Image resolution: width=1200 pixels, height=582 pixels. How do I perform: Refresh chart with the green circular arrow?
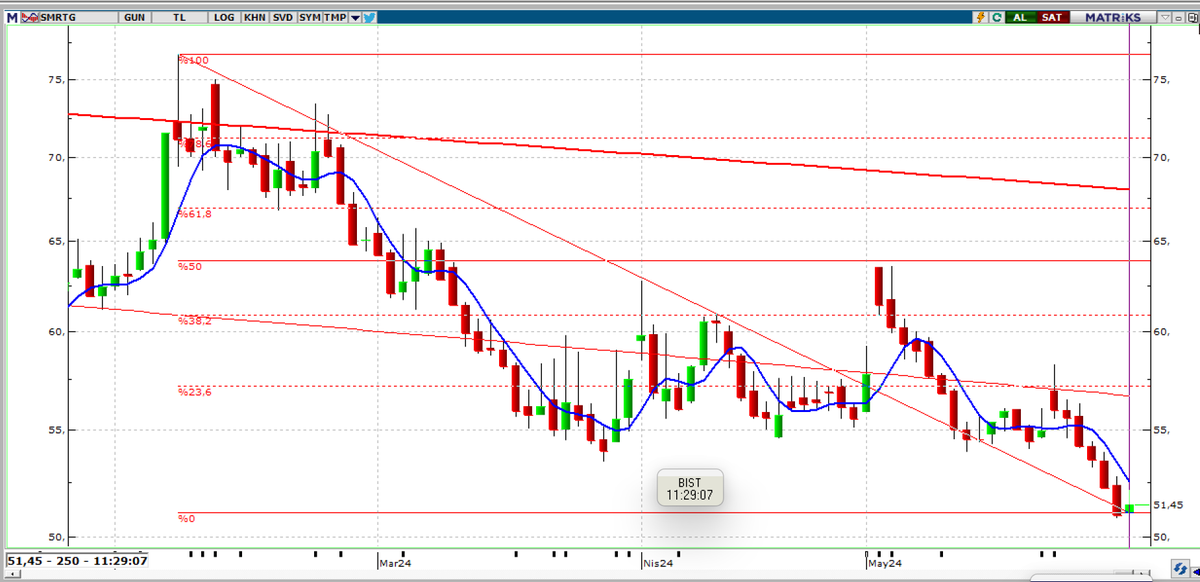pyautogui.click(x=996, y=17)
